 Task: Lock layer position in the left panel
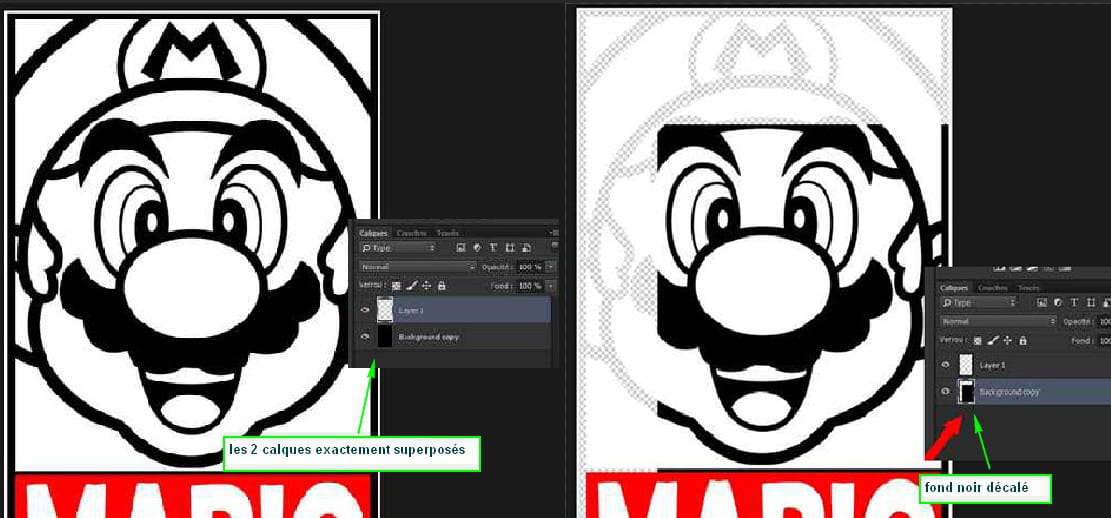pos(427,286)
